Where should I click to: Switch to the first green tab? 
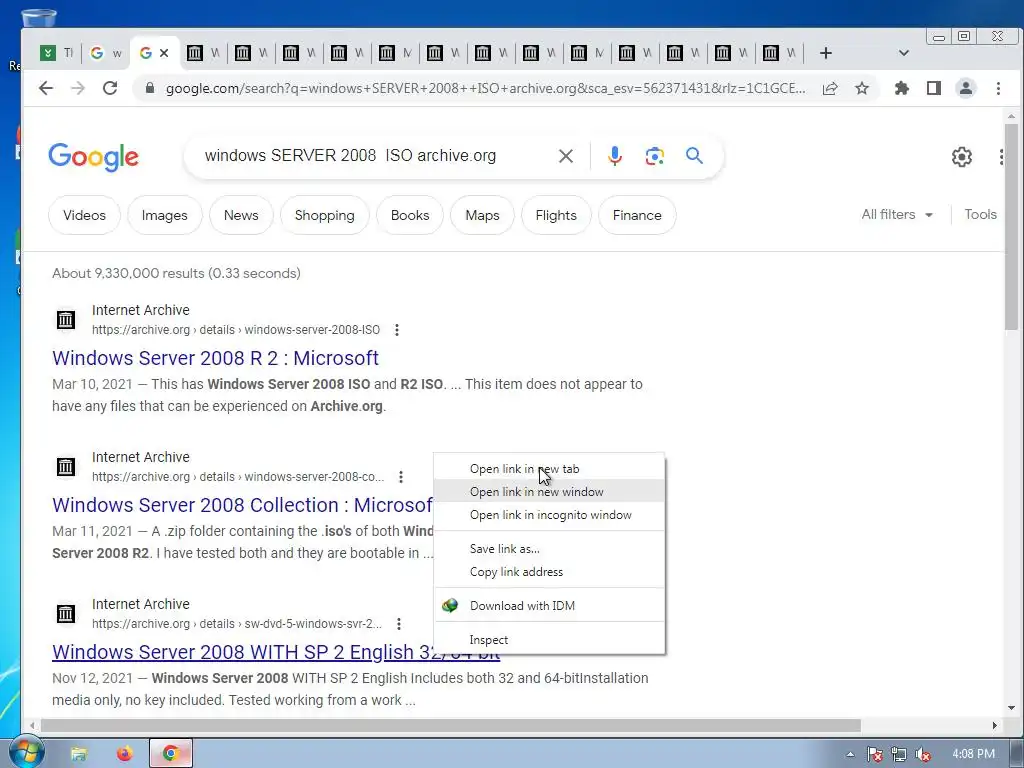coord(56,53)
